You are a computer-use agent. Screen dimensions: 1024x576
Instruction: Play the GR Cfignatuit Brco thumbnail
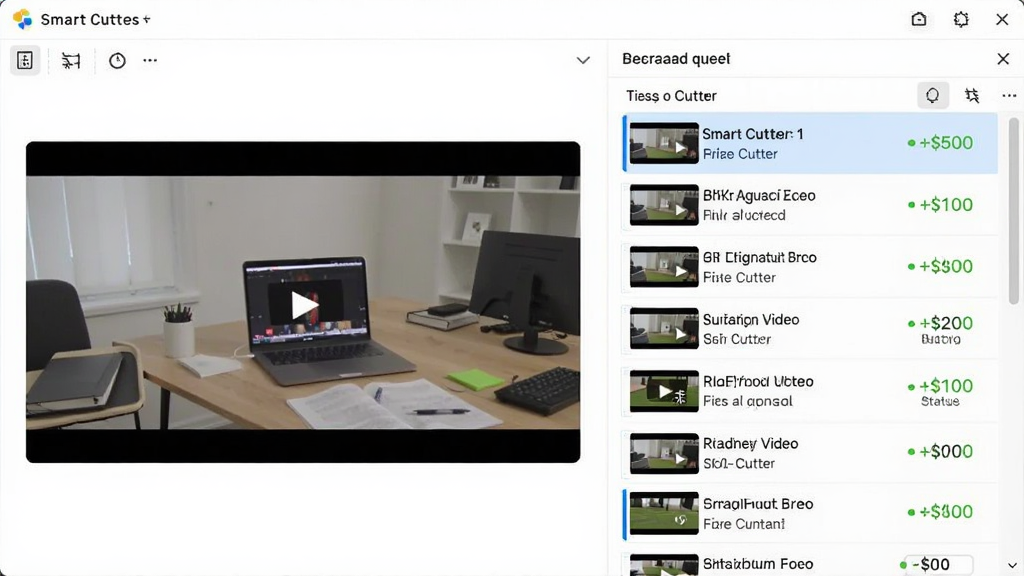coord(664,267)
